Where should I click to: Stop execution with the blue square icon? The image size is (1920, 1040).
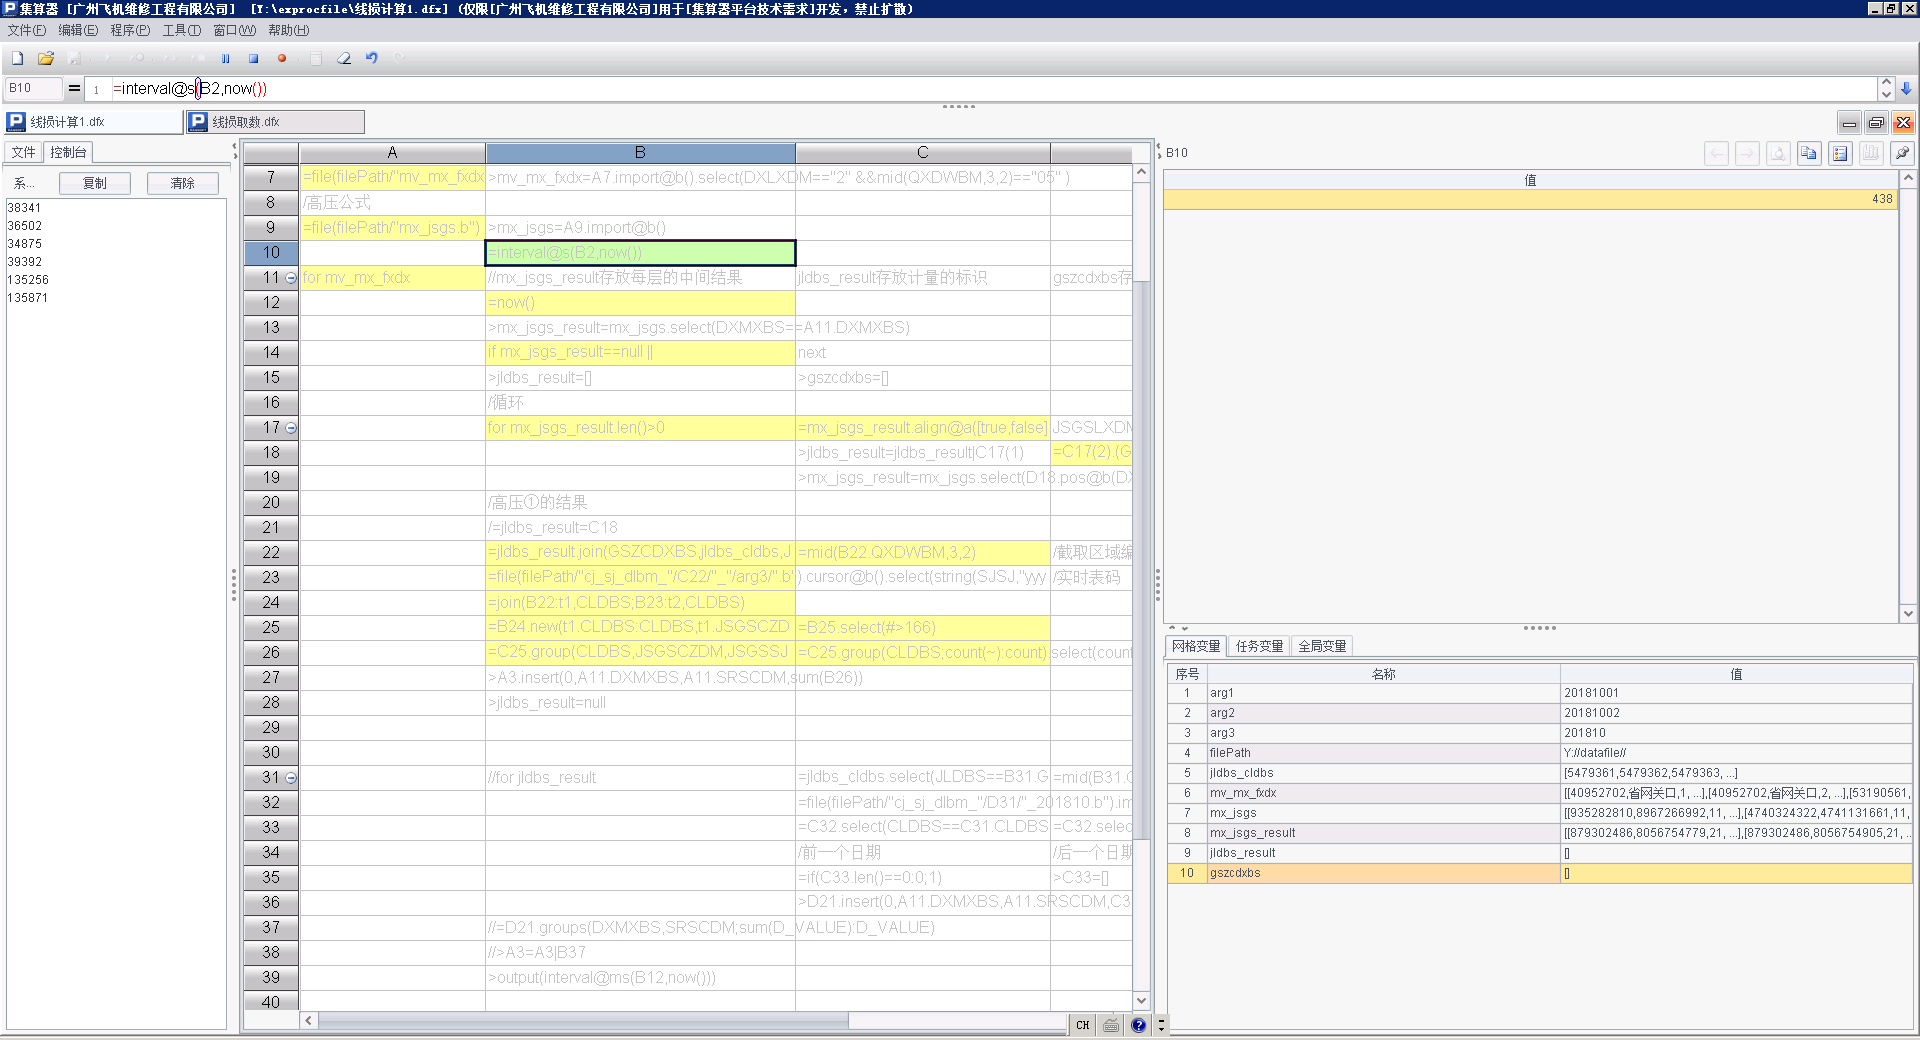[x=253, y=58]
